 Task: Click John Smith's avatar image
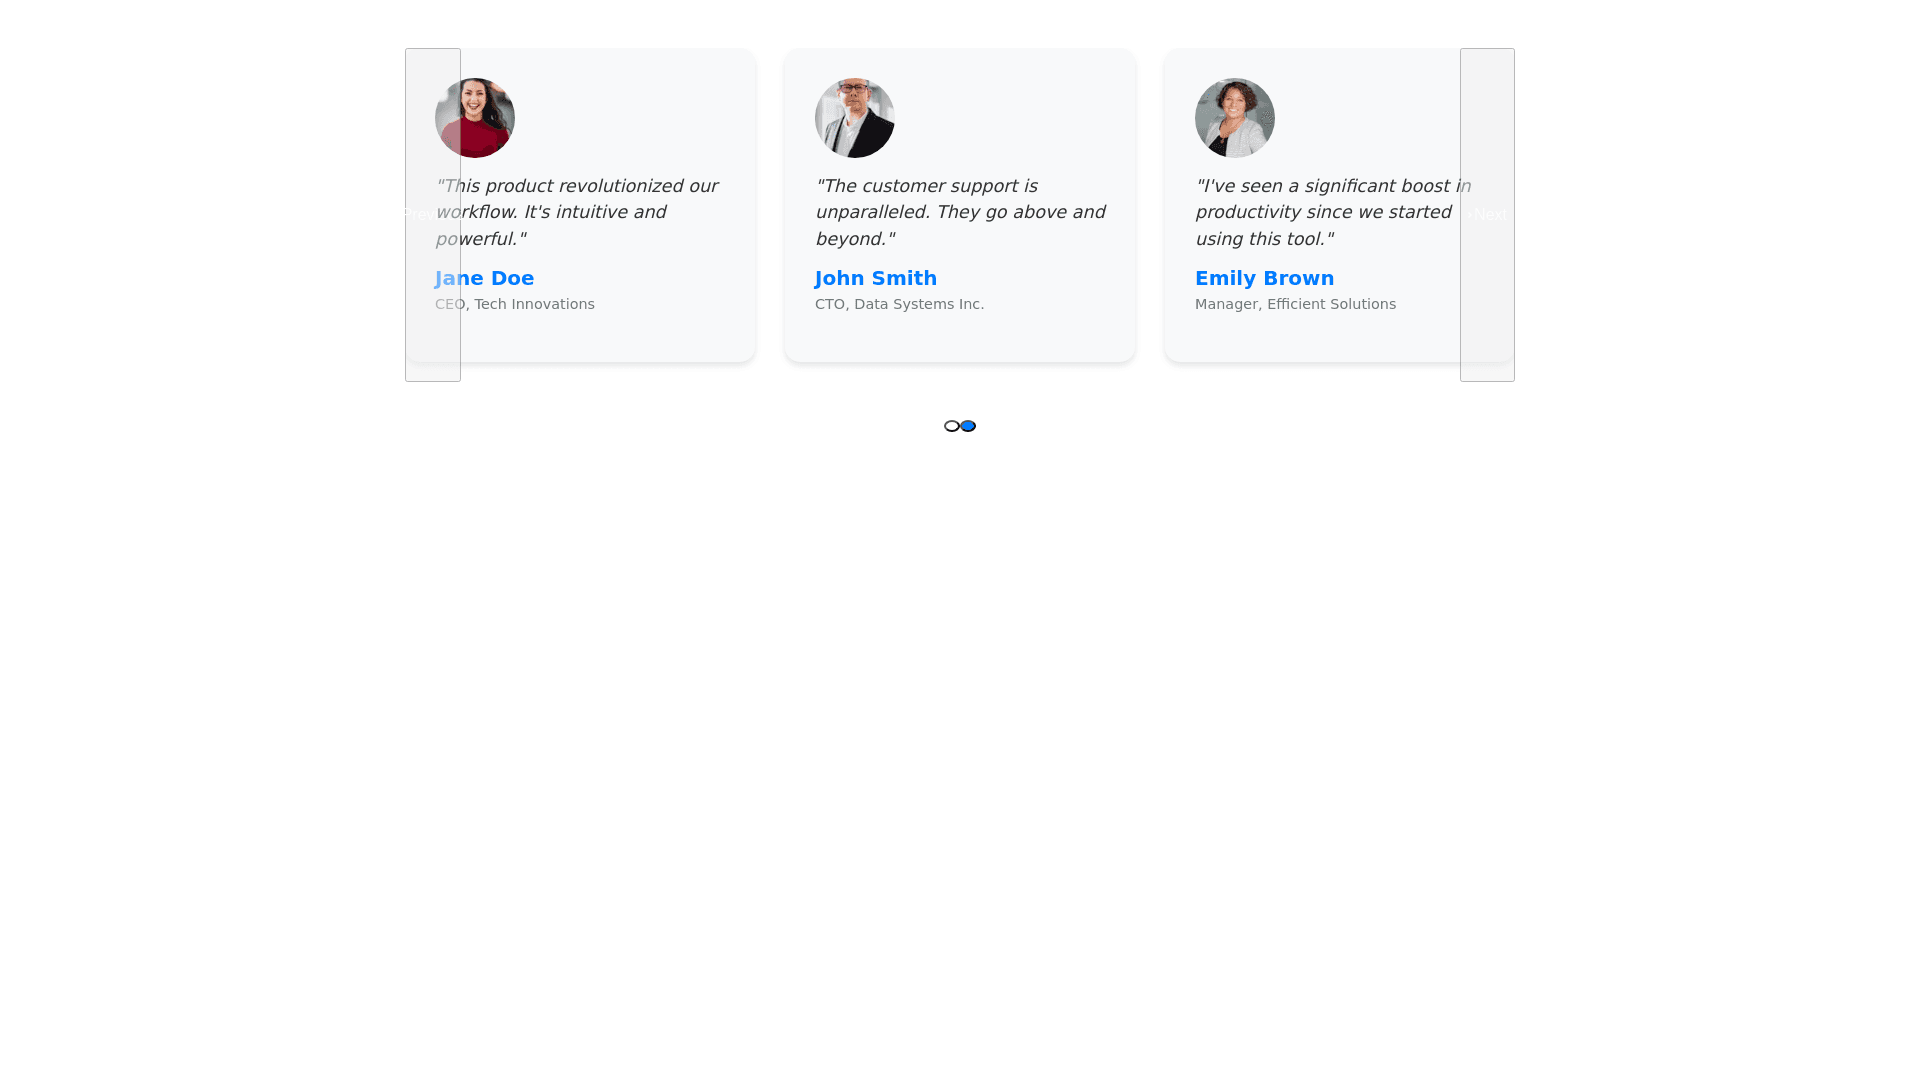coord(854,118)
